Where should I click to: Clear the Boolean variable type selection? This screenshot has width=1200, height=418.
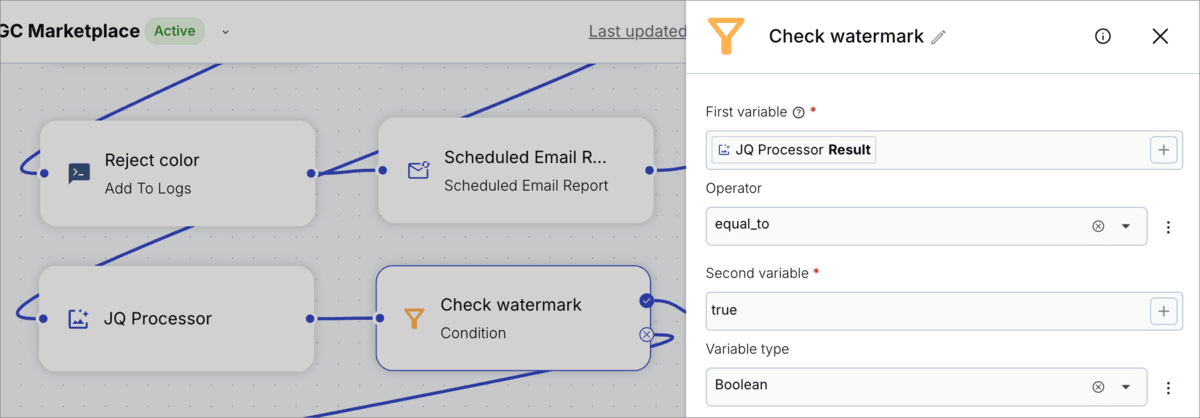(1098, 387)
